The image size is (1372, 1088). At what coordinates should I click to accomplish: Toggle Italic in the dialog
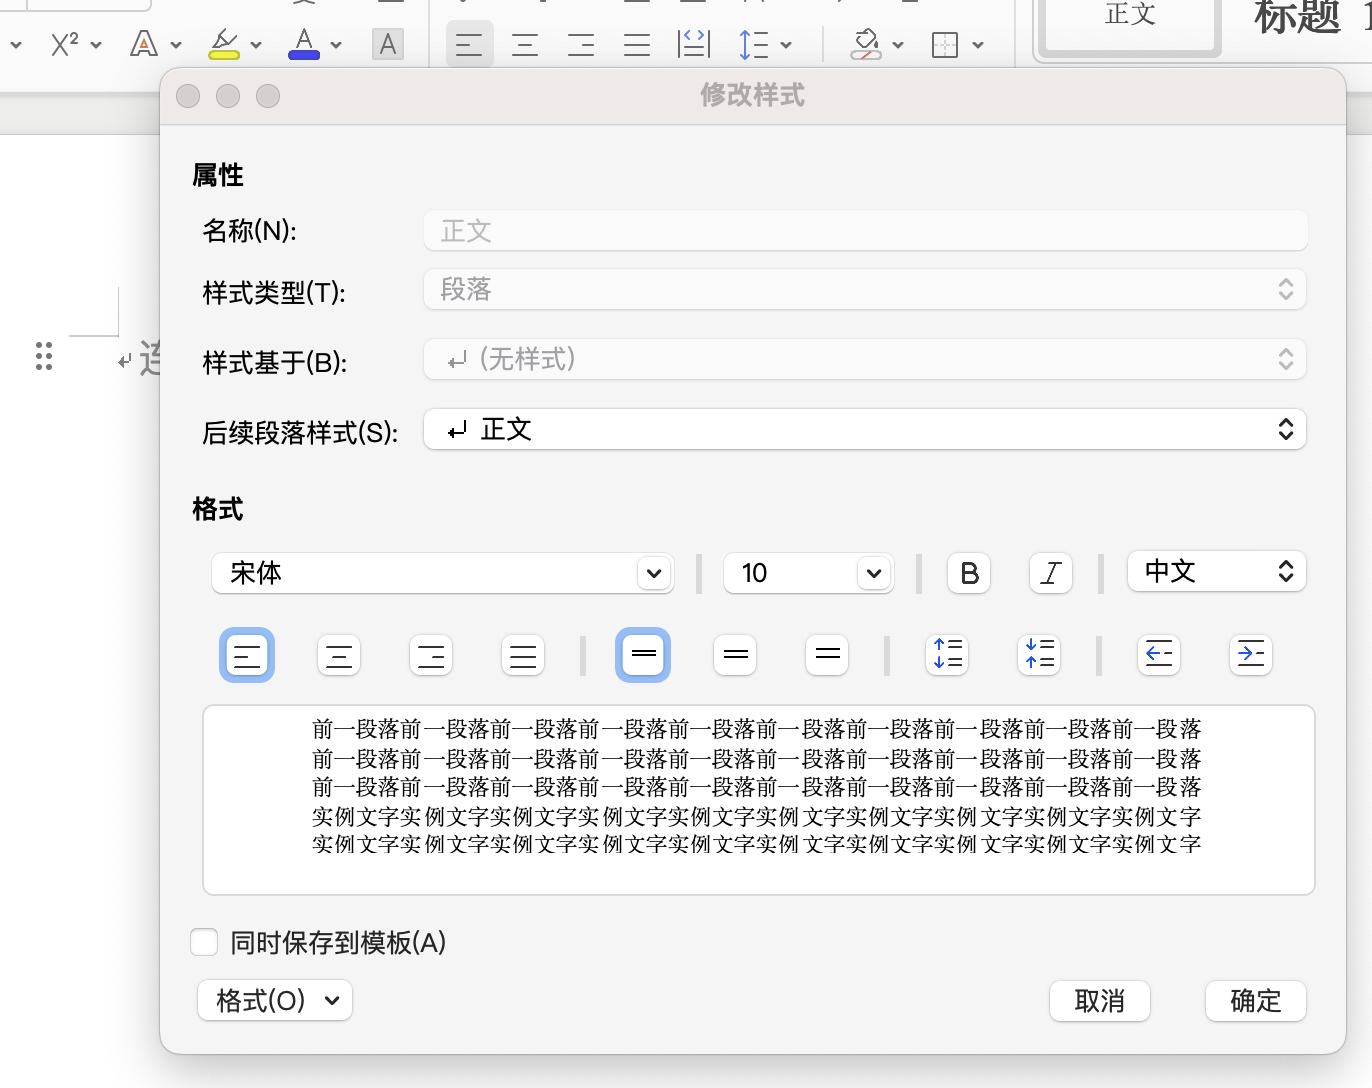1051,573
